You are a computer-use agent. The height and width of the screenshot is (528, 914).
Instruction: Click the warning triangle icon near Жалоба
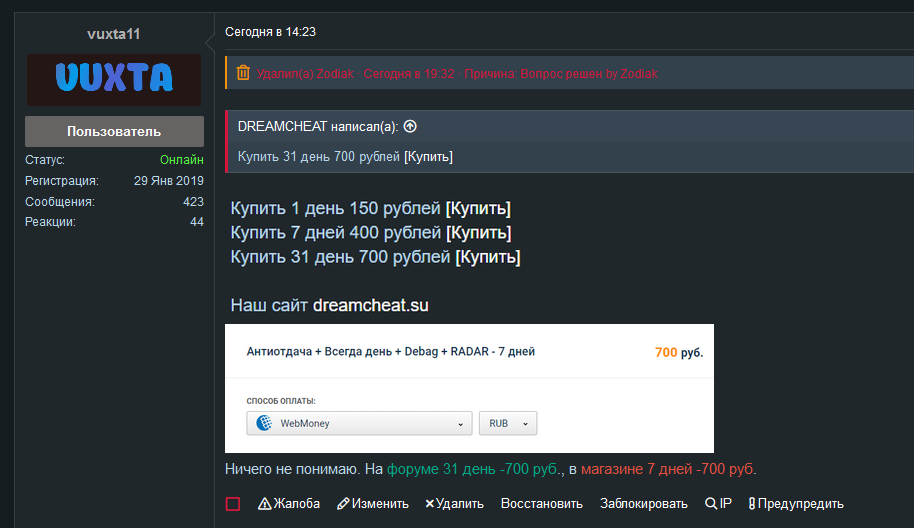pyautogui.click(x=264, y=504)
